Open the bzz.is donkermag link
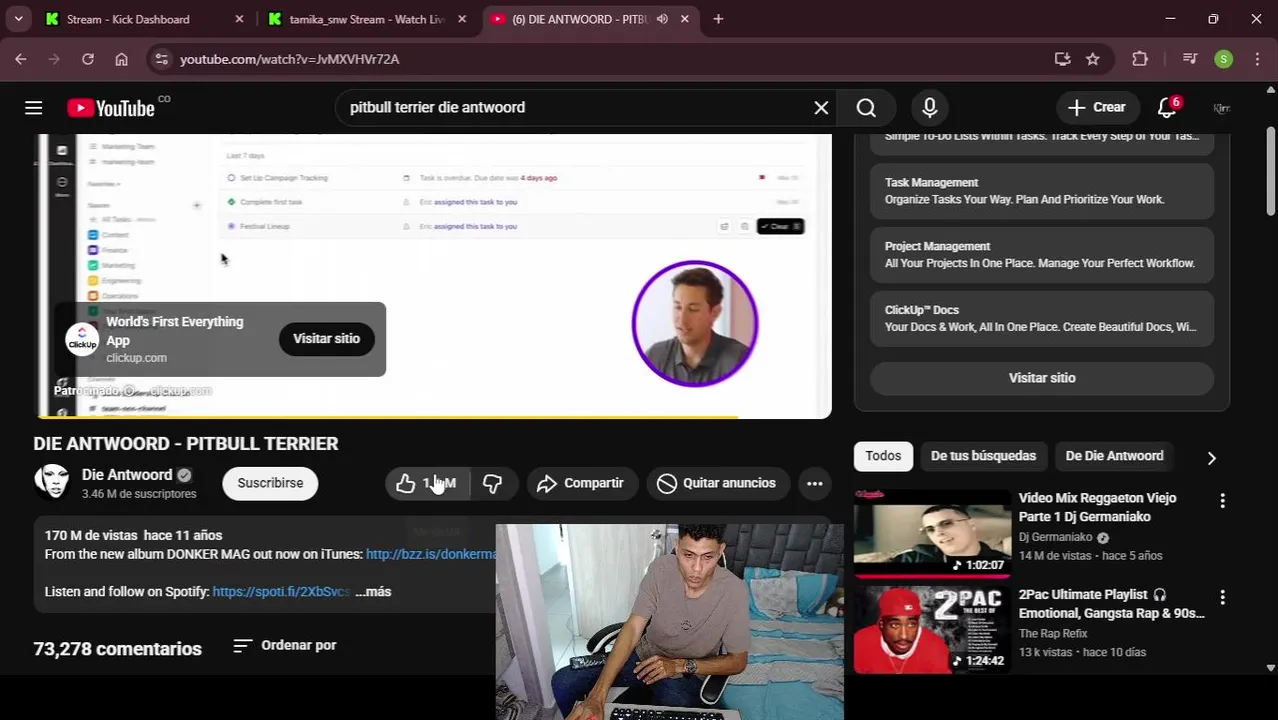The image size is (1278, 720). [431, 554]
